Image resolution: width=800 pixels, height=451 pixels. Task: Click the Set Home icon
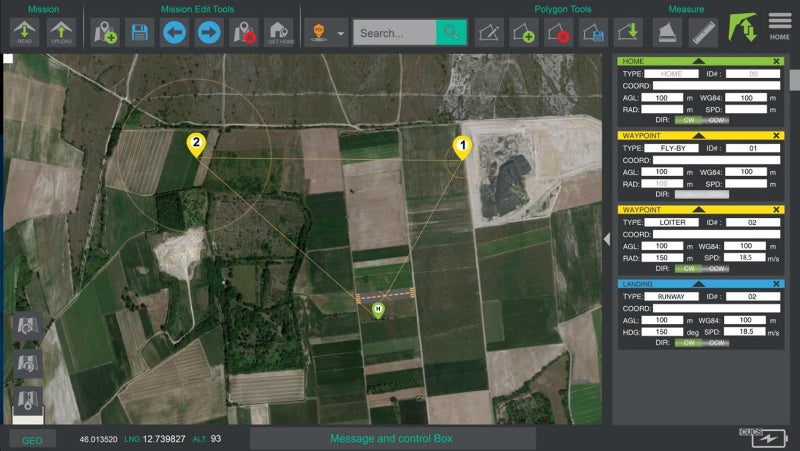click(279, 32)
